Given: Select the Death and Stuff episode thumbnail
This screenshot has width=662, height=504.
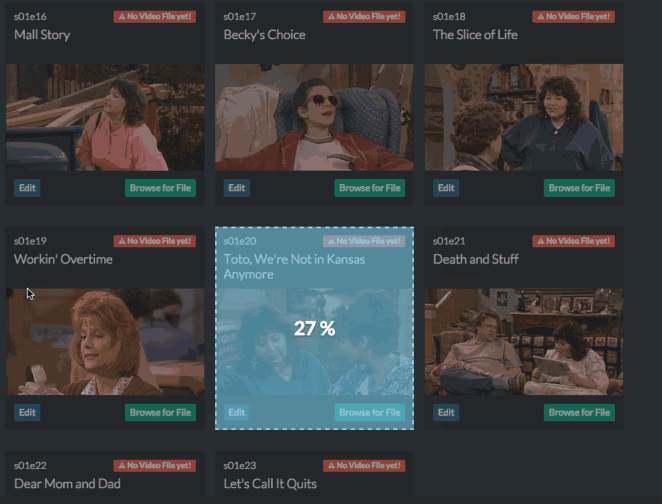Looking at the screenshot, I should (x=524, y=342).
